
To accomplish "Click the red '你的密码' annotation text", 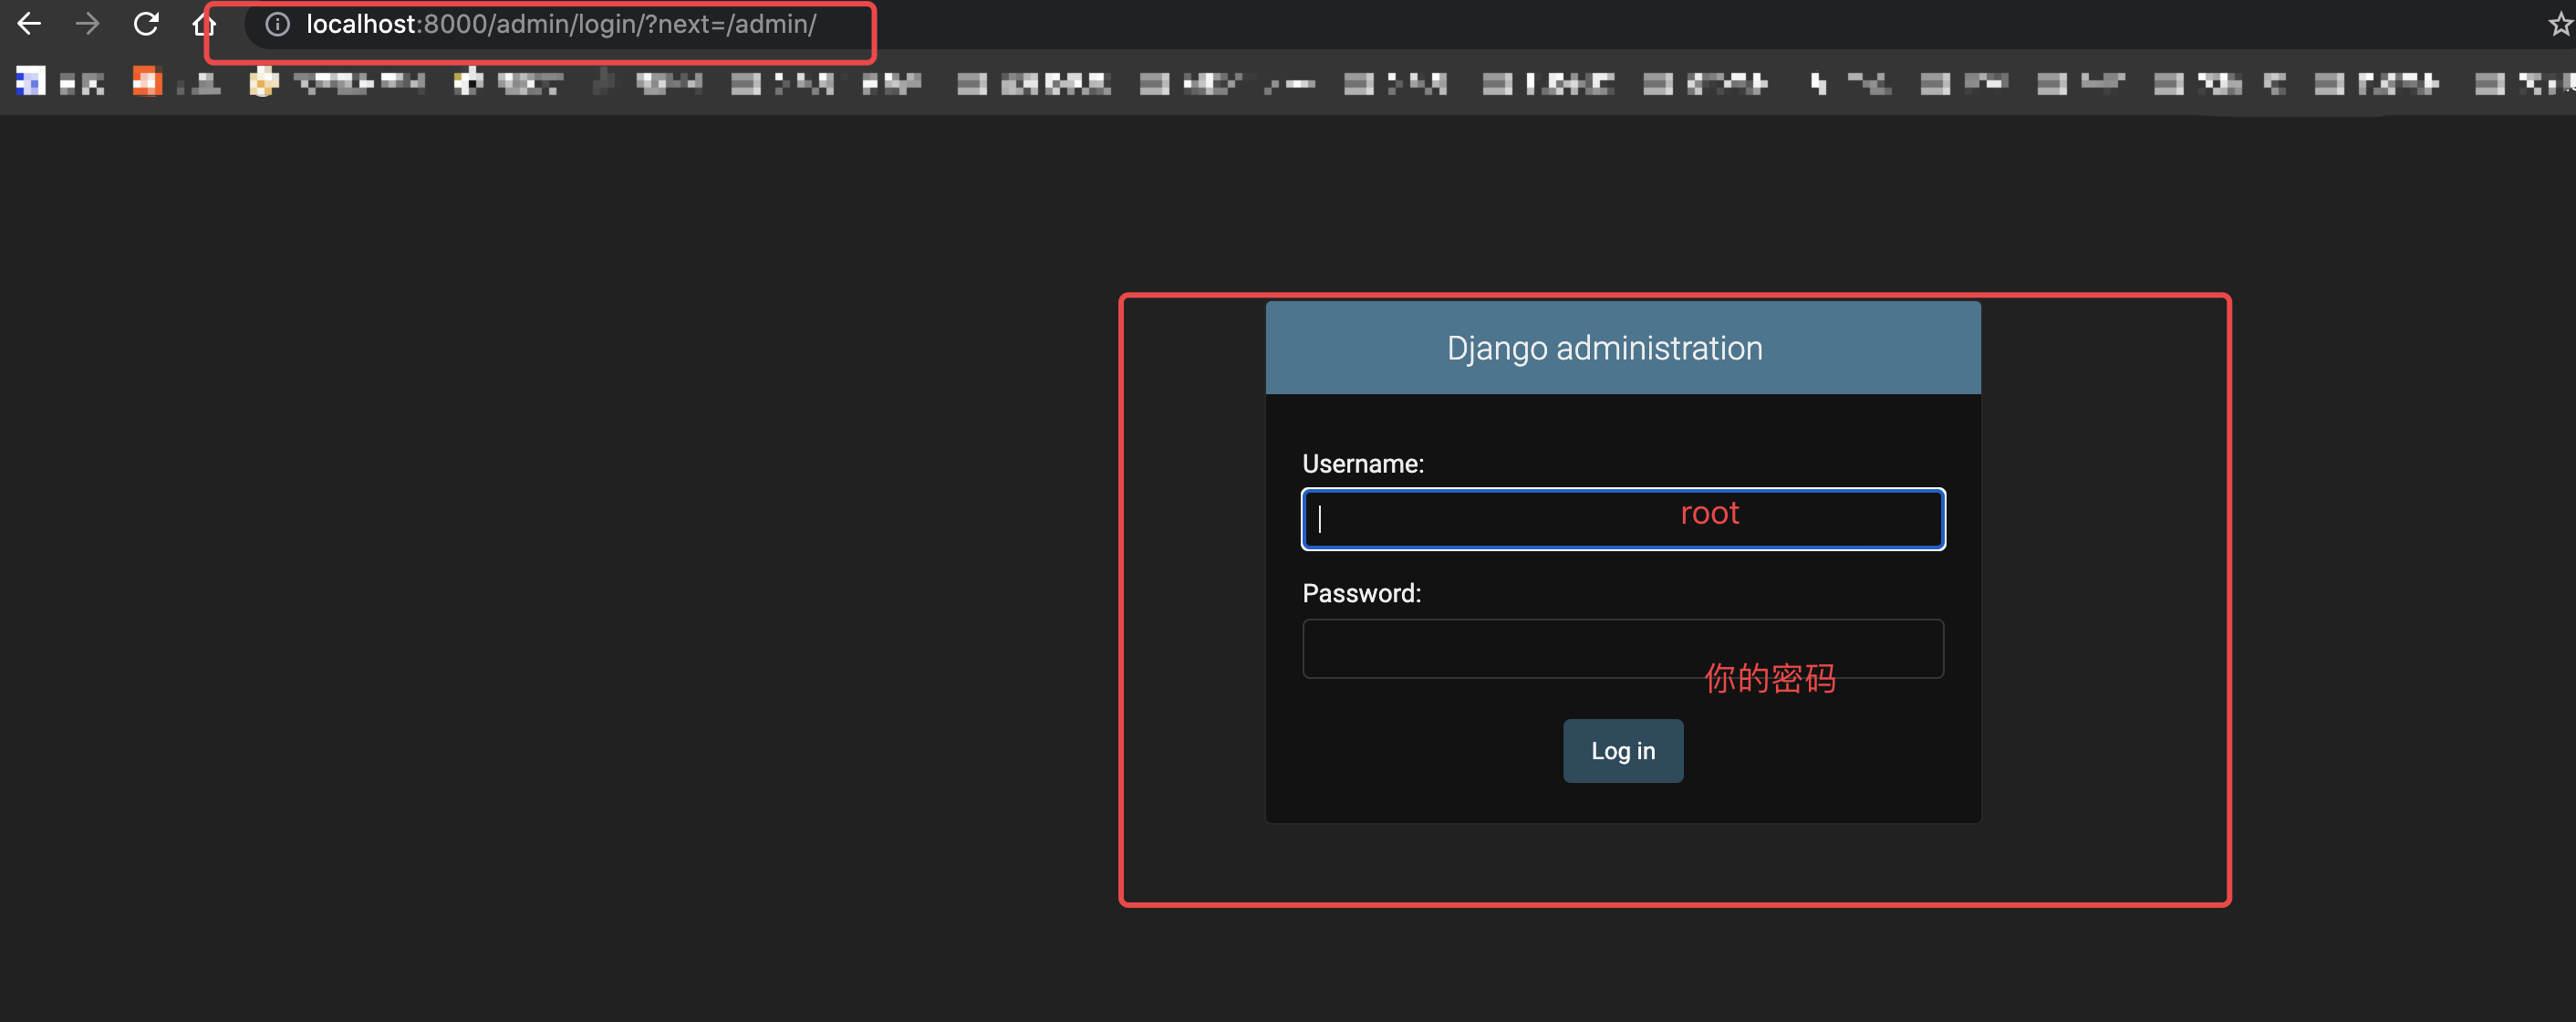I will [x=1769, y=678].
